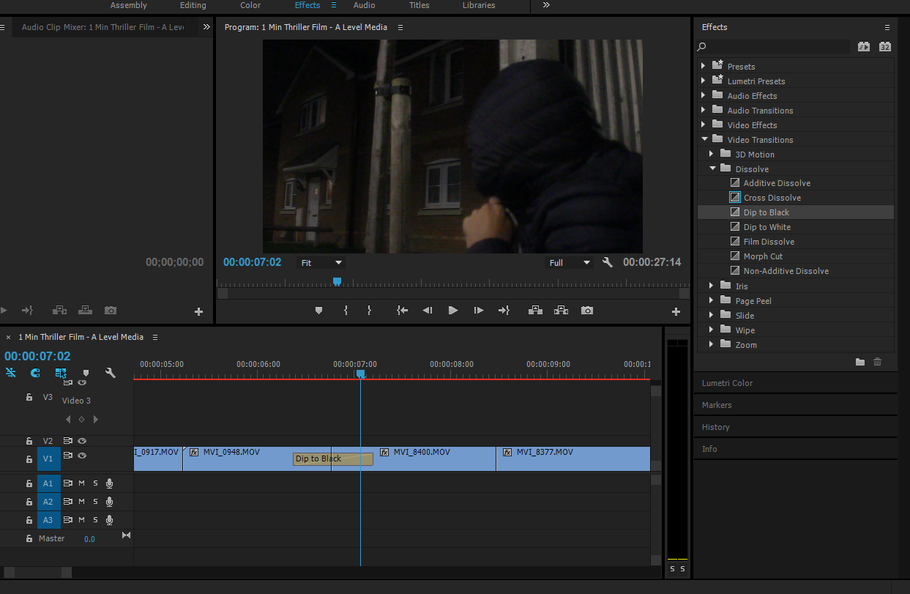The height and width of the screenshot is (594, 910).
Task: Switch to the Editing workspace
Action: [192, 5]
